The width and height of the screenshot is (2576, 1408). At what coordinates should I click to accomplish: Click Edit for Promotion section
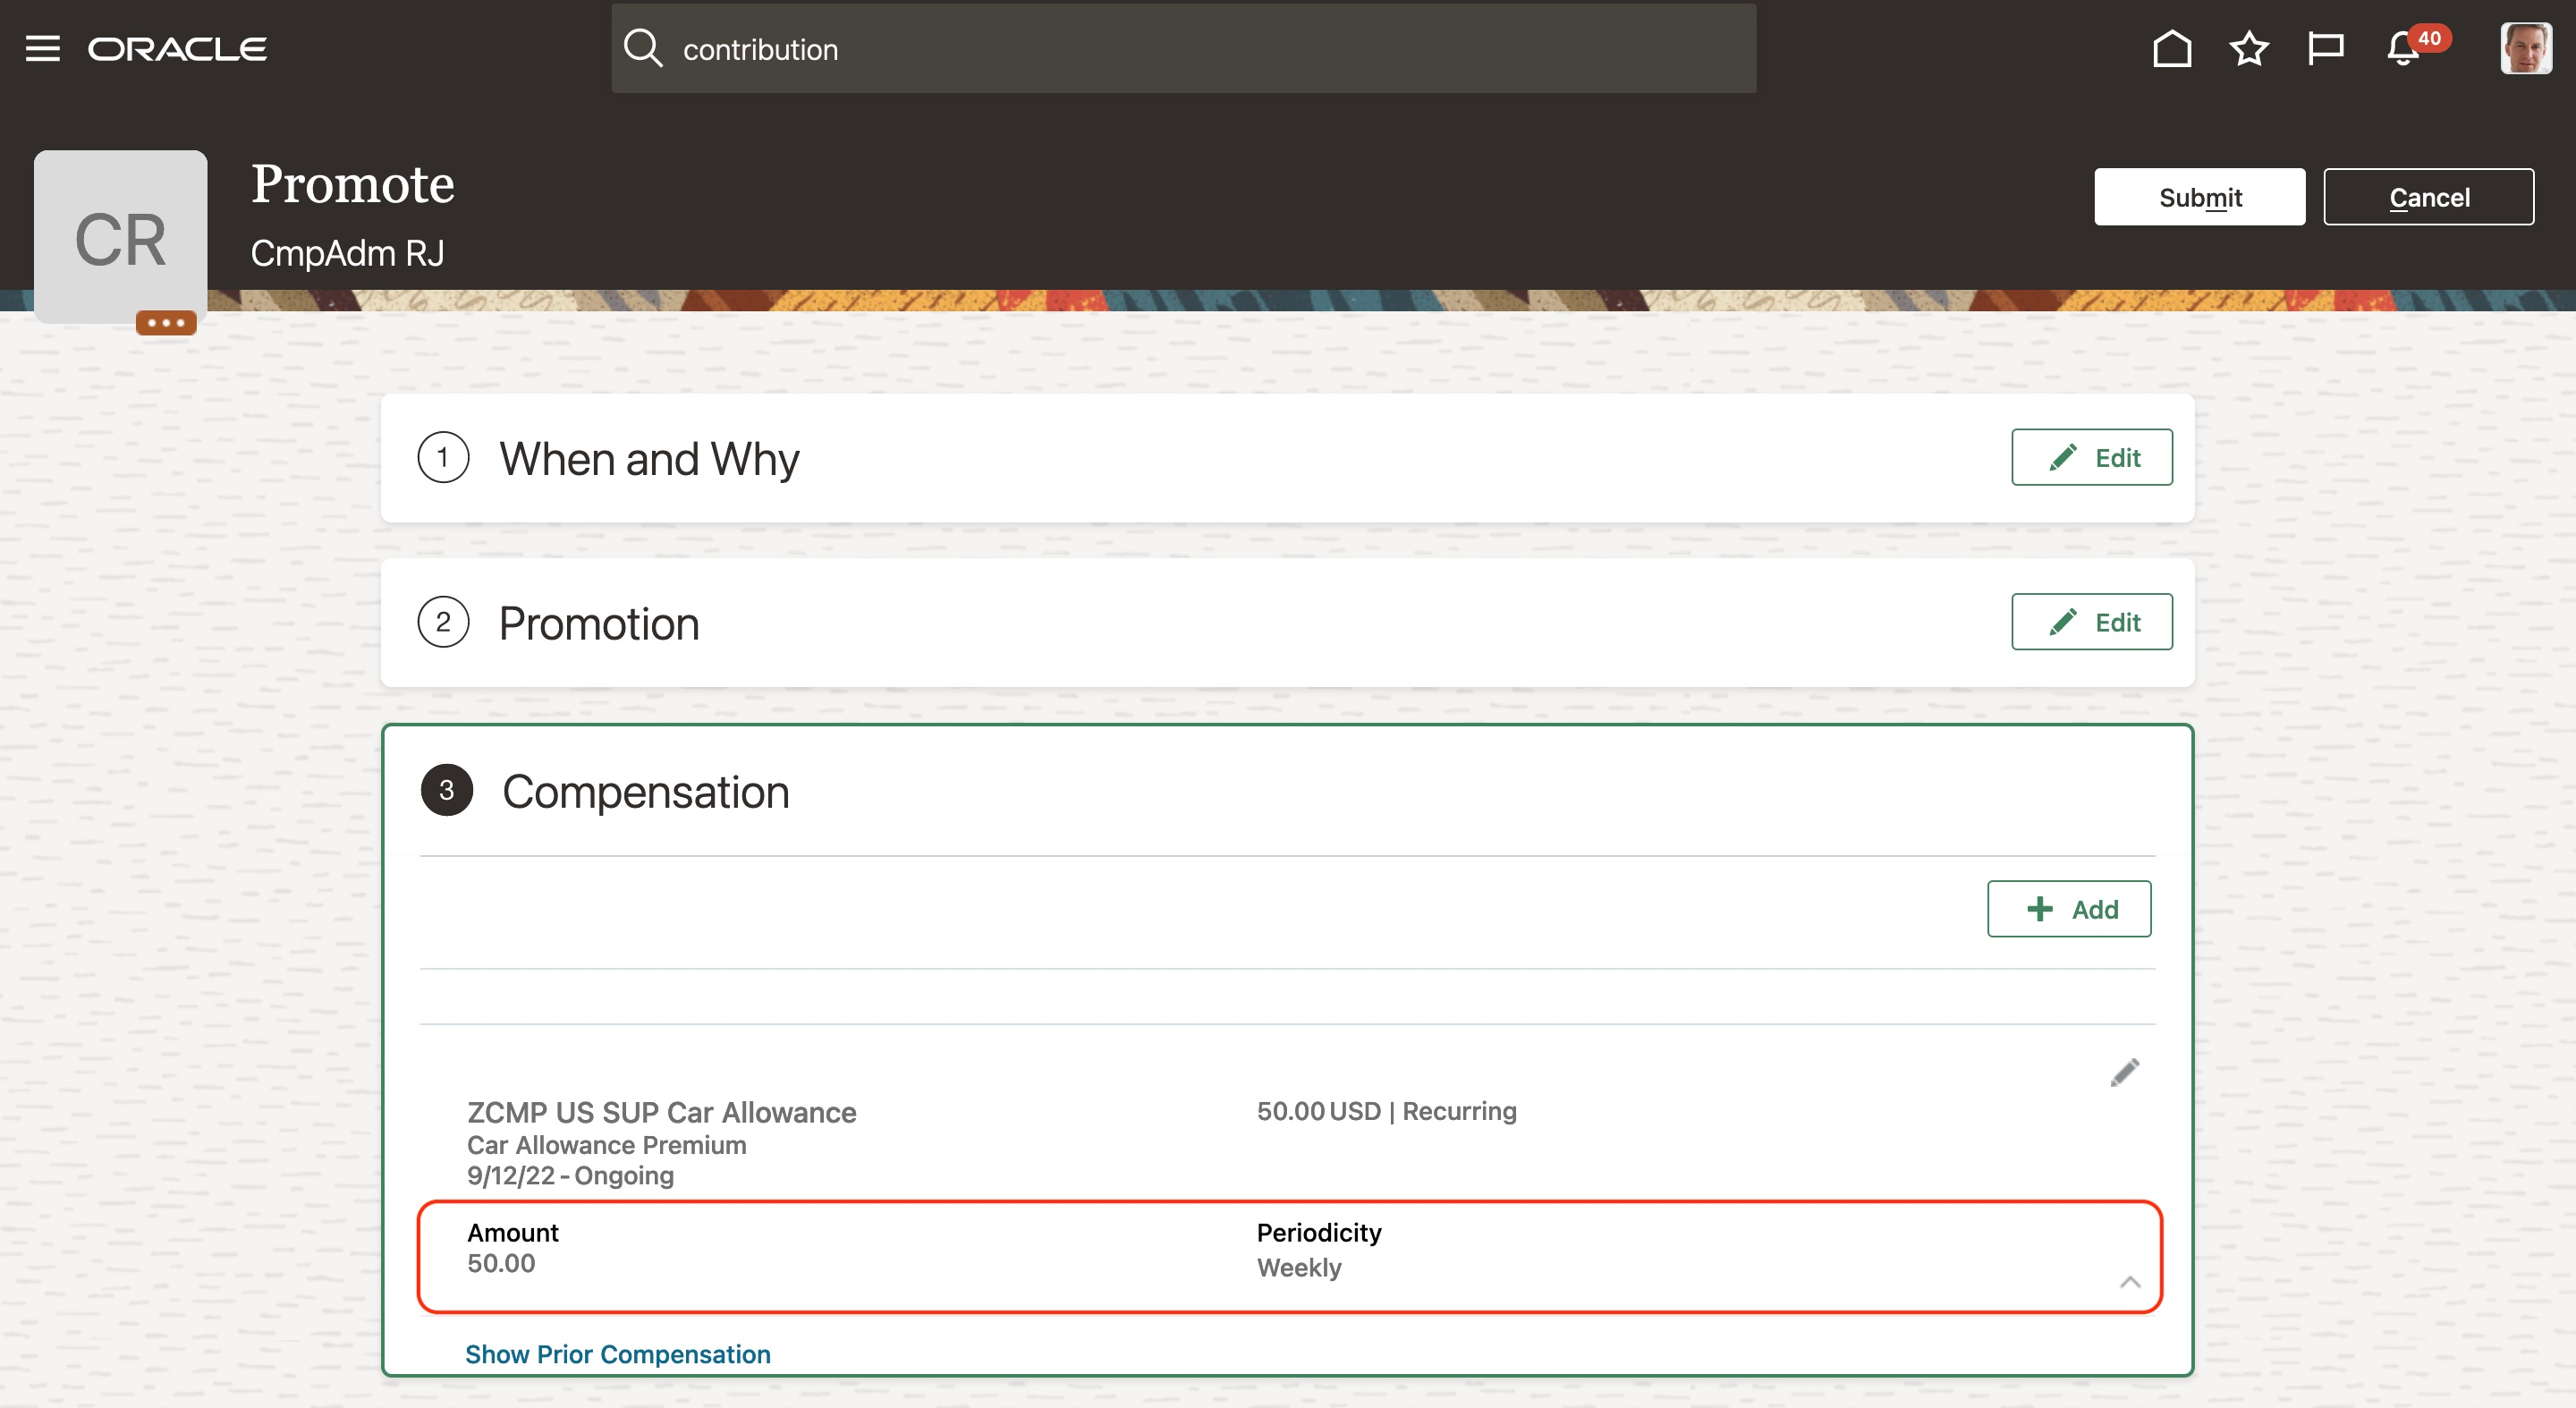[2091, 622]
